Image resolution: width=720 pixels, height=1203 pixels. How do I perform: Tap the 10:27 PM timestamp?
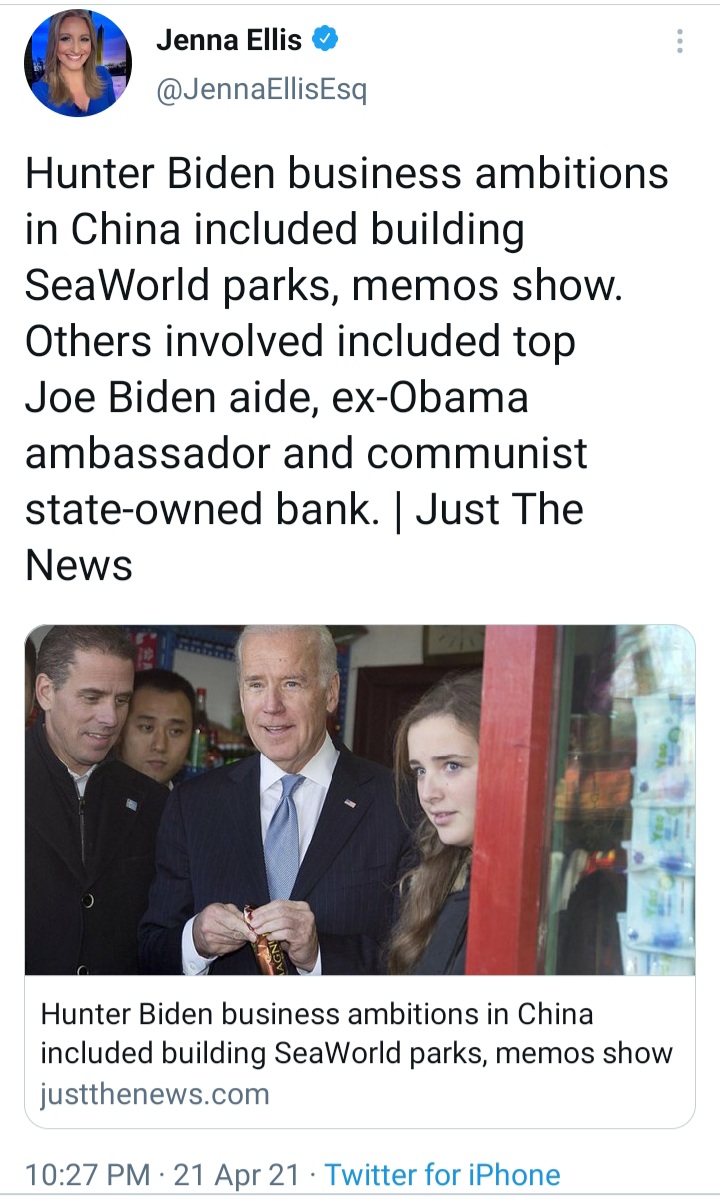click(86, 1174)
